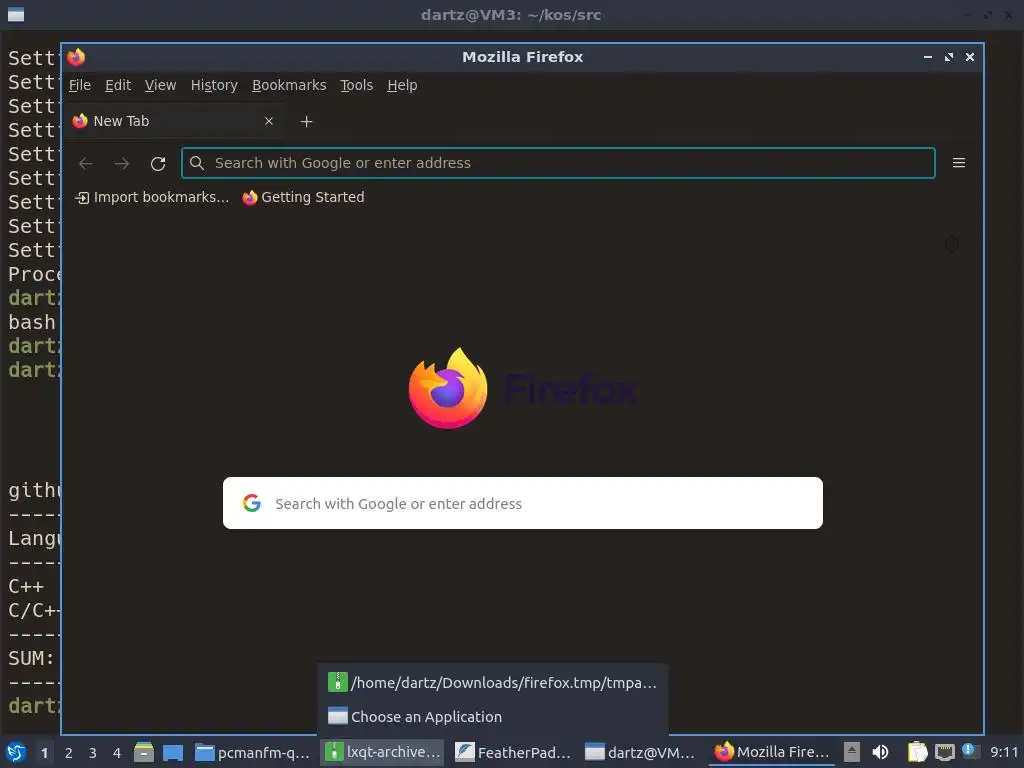Open the Edit menu
1024x768 pixels.
tap(118, 86)
